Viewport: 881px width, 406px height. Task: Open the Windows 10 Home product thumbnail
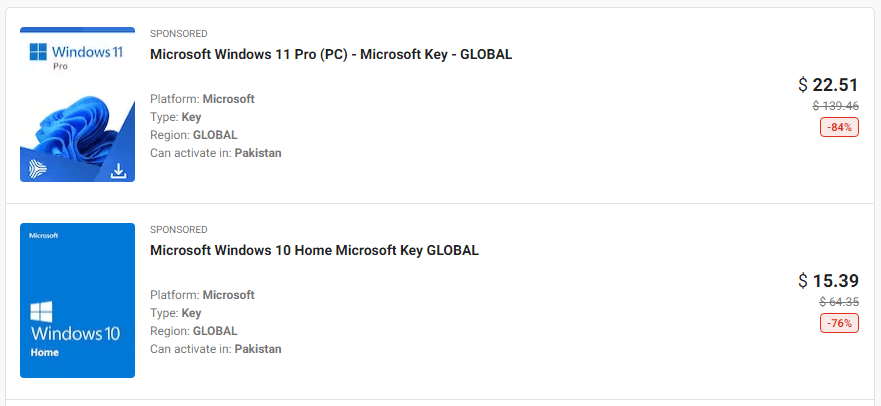point(78,300)
